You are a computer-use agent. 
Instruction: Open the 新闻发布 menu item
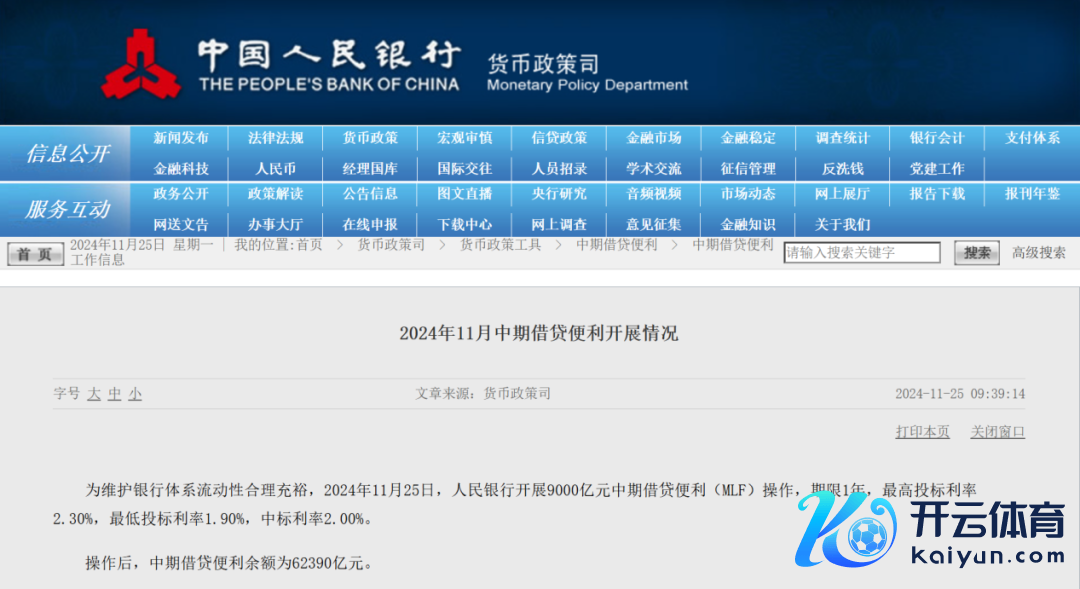tap(181, 138)
